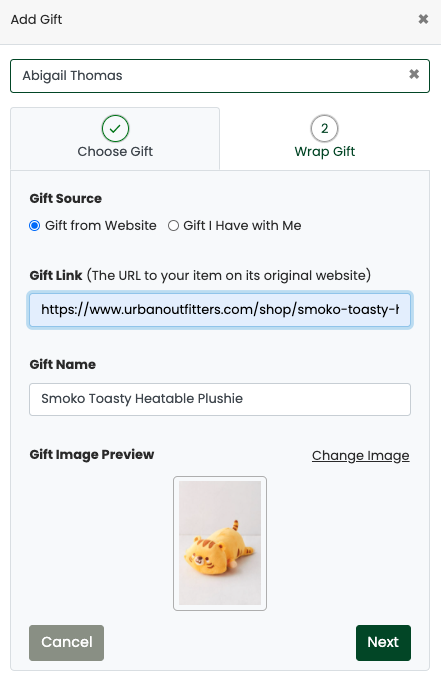
Task: Click the Gift Name field label
Action: 63,364
